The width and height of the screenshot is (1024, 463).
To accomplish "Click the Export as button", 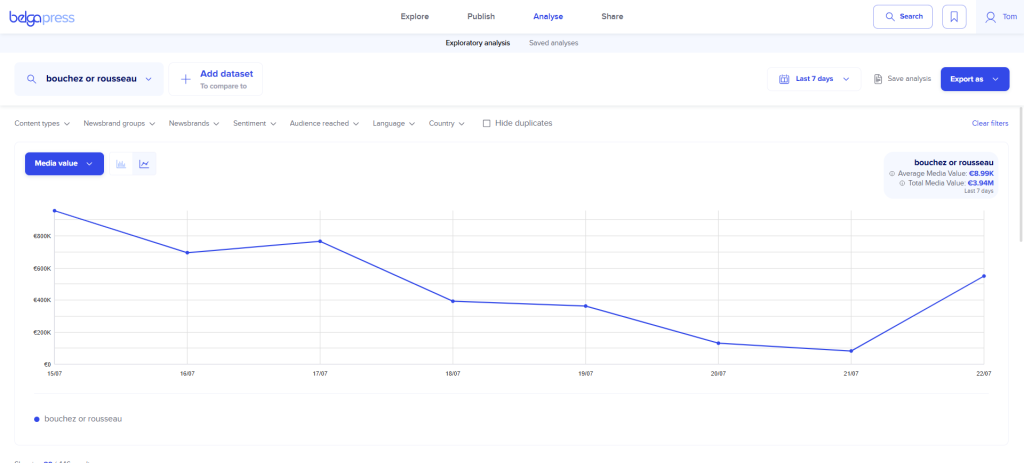I will click(x=974, y=79).
